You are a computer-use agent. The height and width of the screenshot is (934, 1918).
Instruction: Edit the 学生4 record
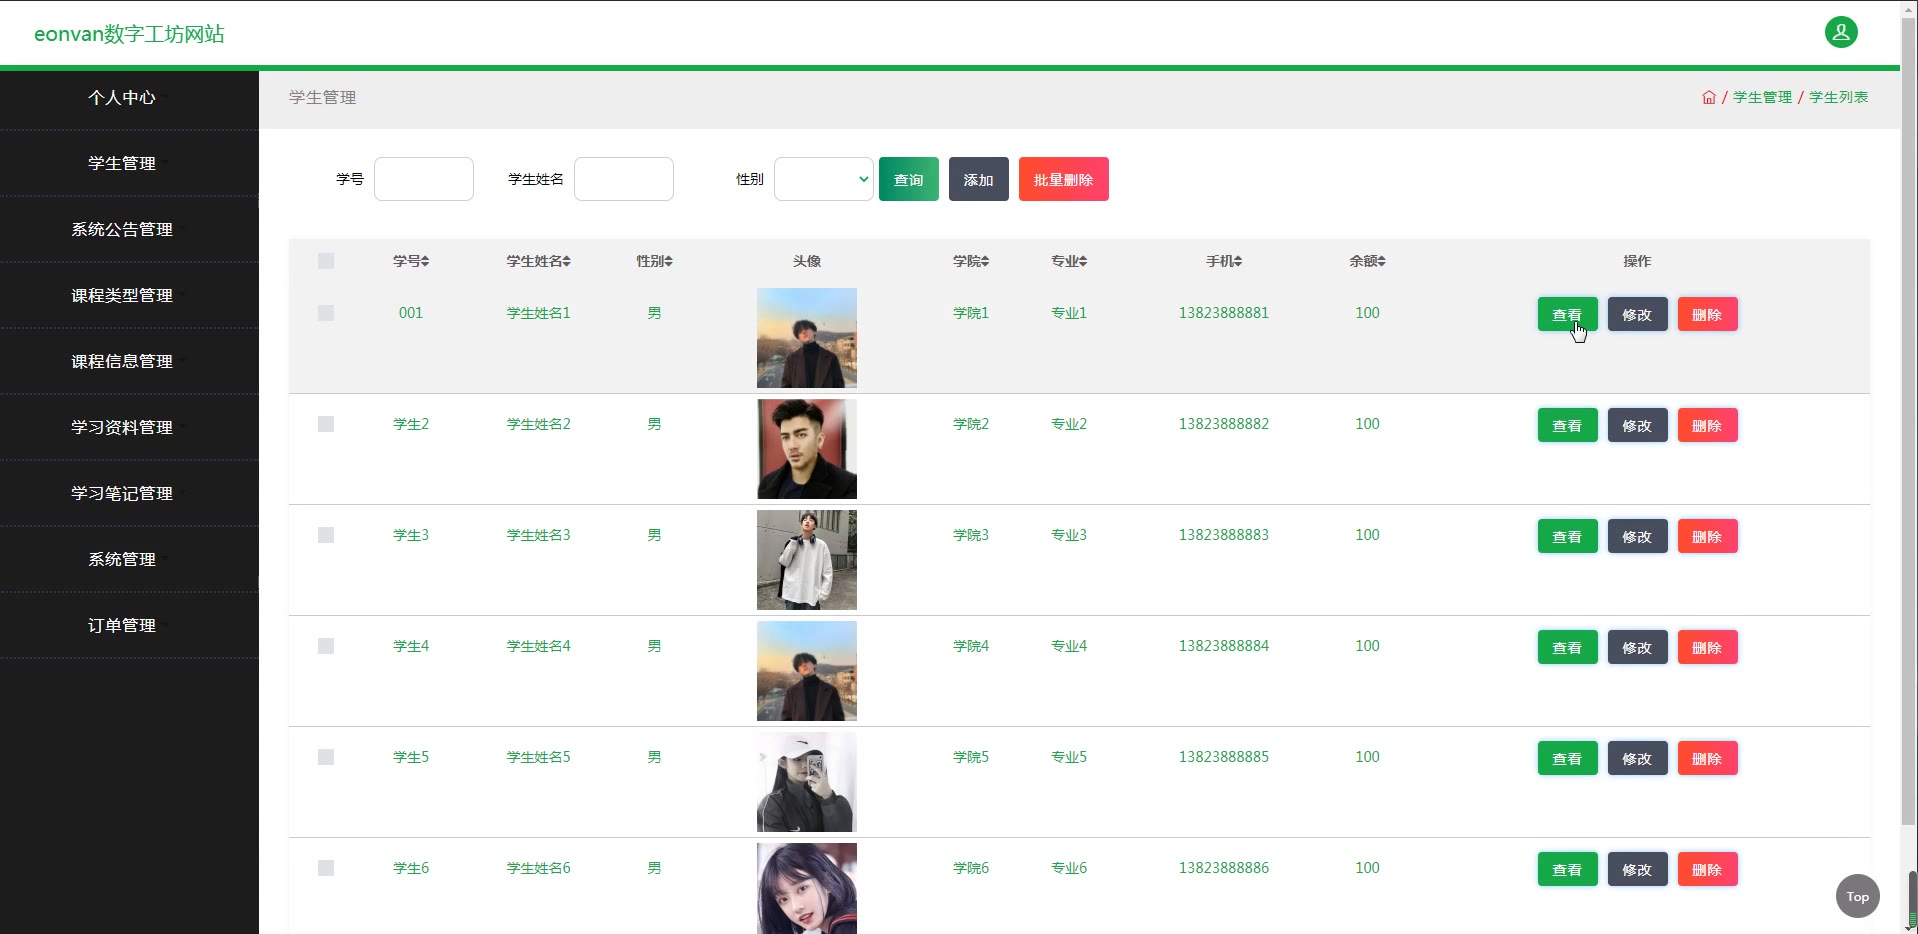pos(1637,647)
